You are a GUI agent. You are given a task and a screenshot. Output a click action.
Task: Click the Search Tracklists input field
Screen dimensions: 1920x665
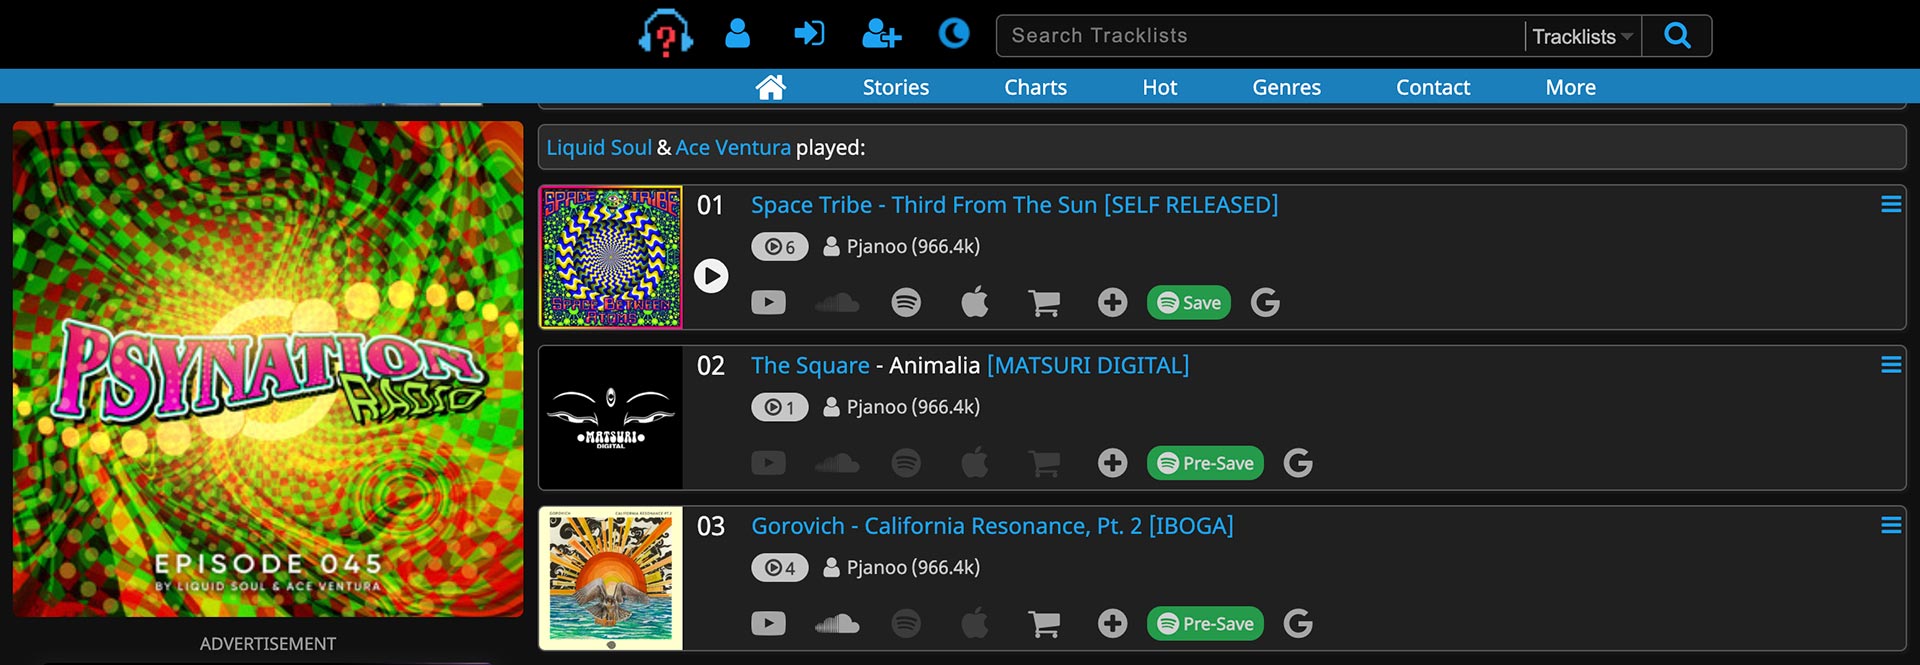point(1260,36)
